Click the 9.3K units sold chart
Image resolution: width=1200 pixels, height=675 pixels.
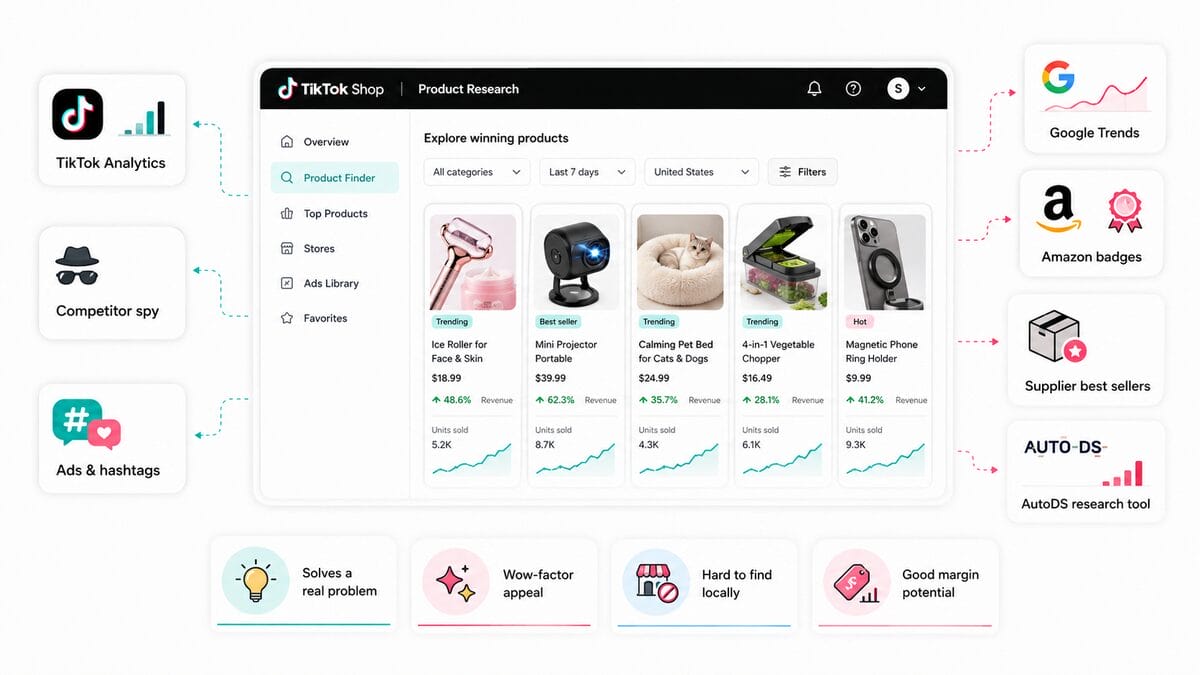(886, 460)
